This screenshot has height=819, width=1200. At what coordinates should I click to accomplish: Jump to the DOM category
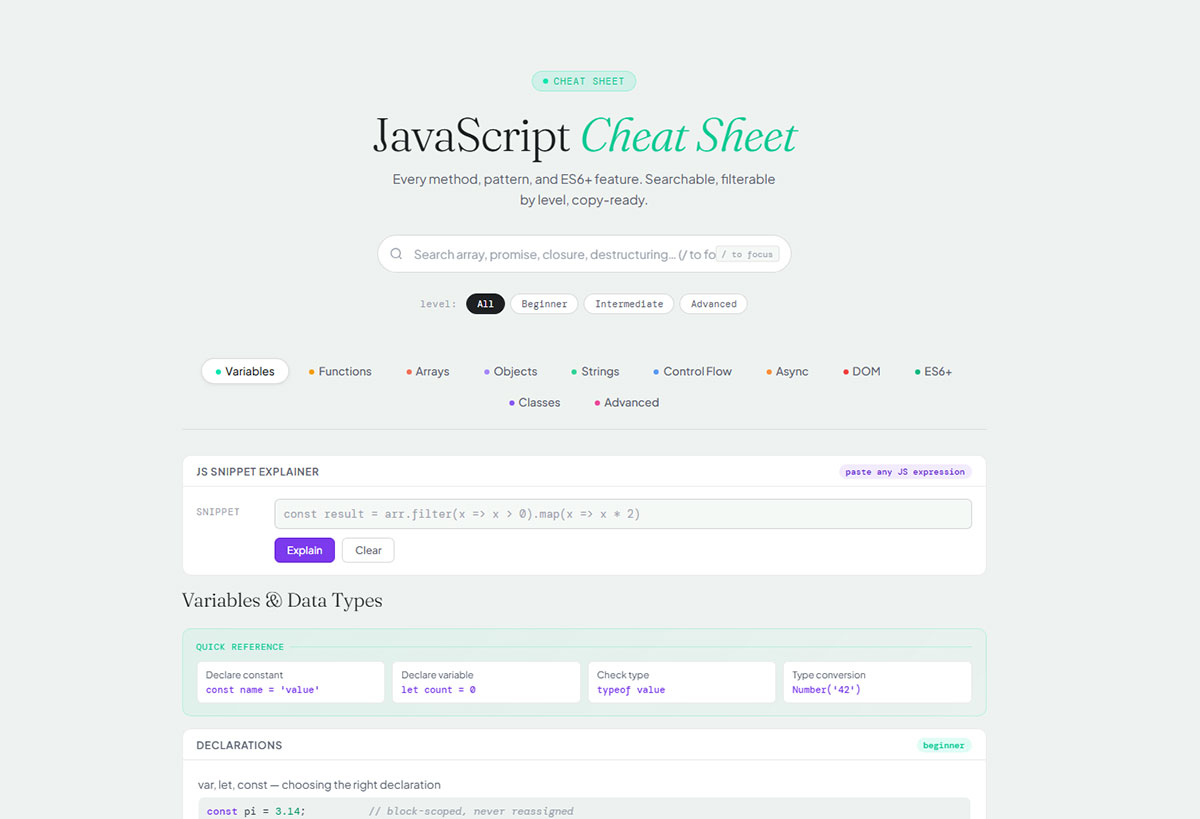point(861,371)
